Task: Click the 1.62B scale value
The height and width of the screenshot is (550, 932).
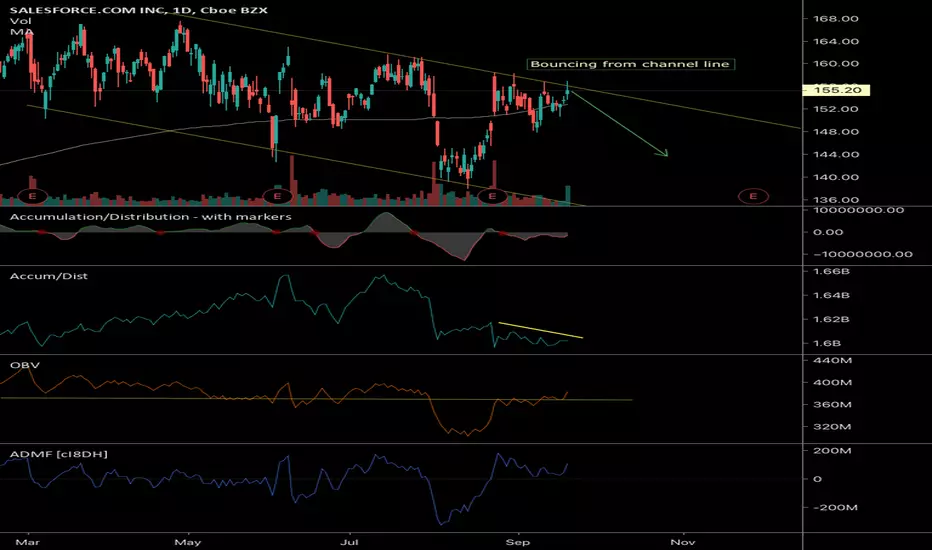Action: (831, 319)
